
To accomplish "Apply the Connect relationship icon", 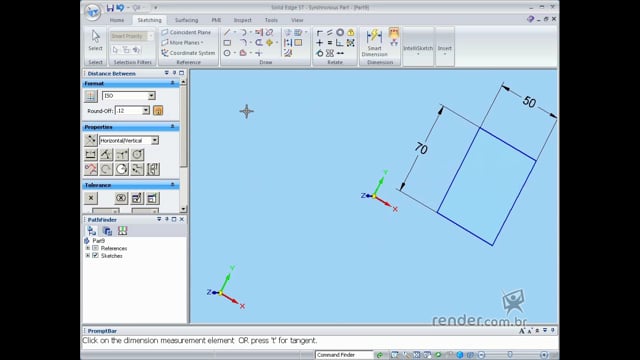I will [320, 32].
